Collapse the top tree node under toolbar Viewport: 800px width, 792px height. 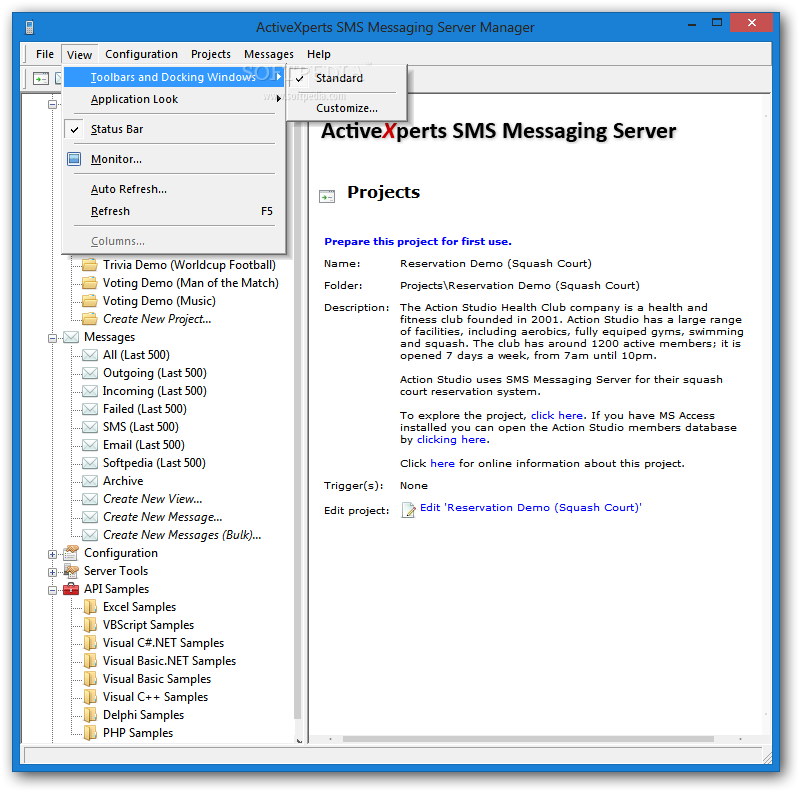[52, 105]
